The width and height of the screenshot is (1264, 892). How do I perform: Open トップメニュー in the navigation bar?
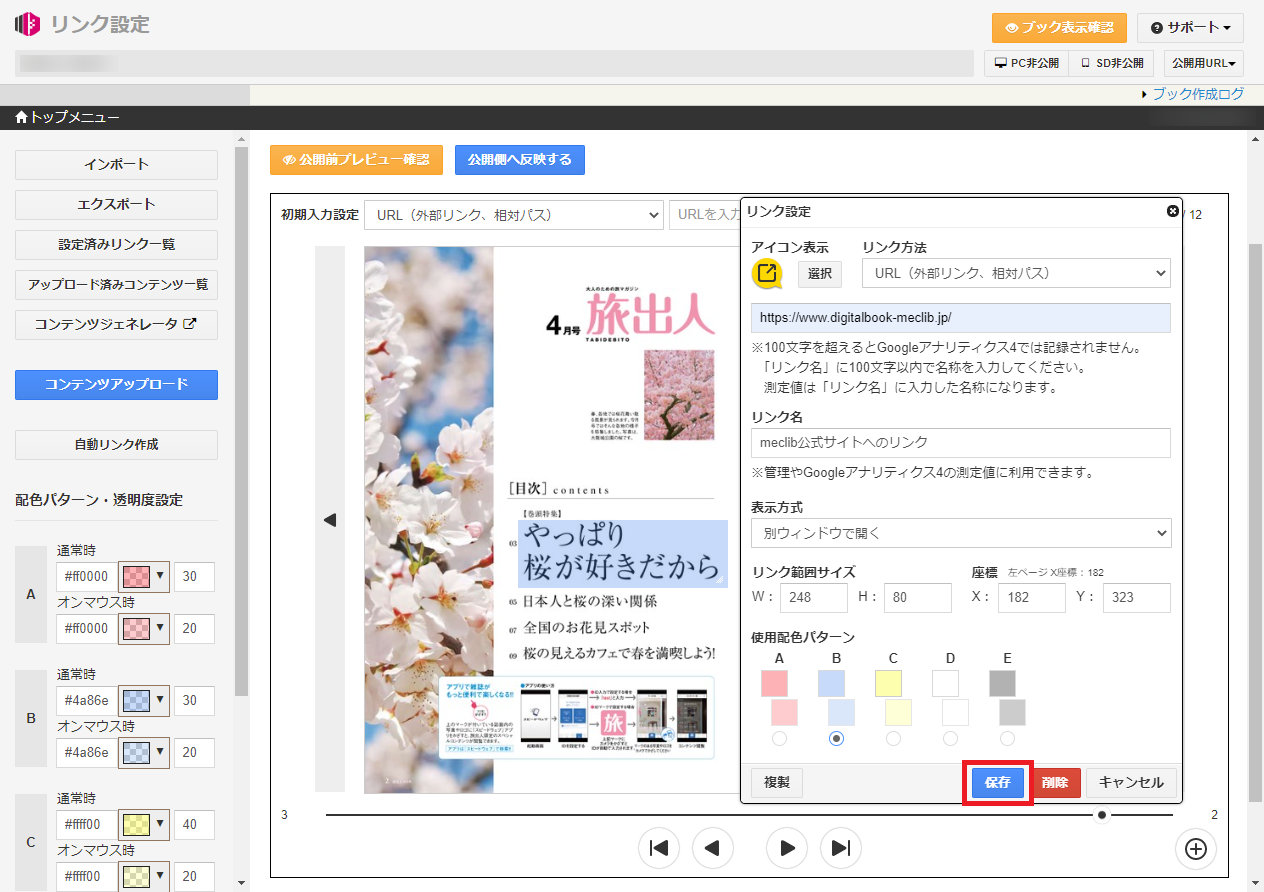point(68,118)
